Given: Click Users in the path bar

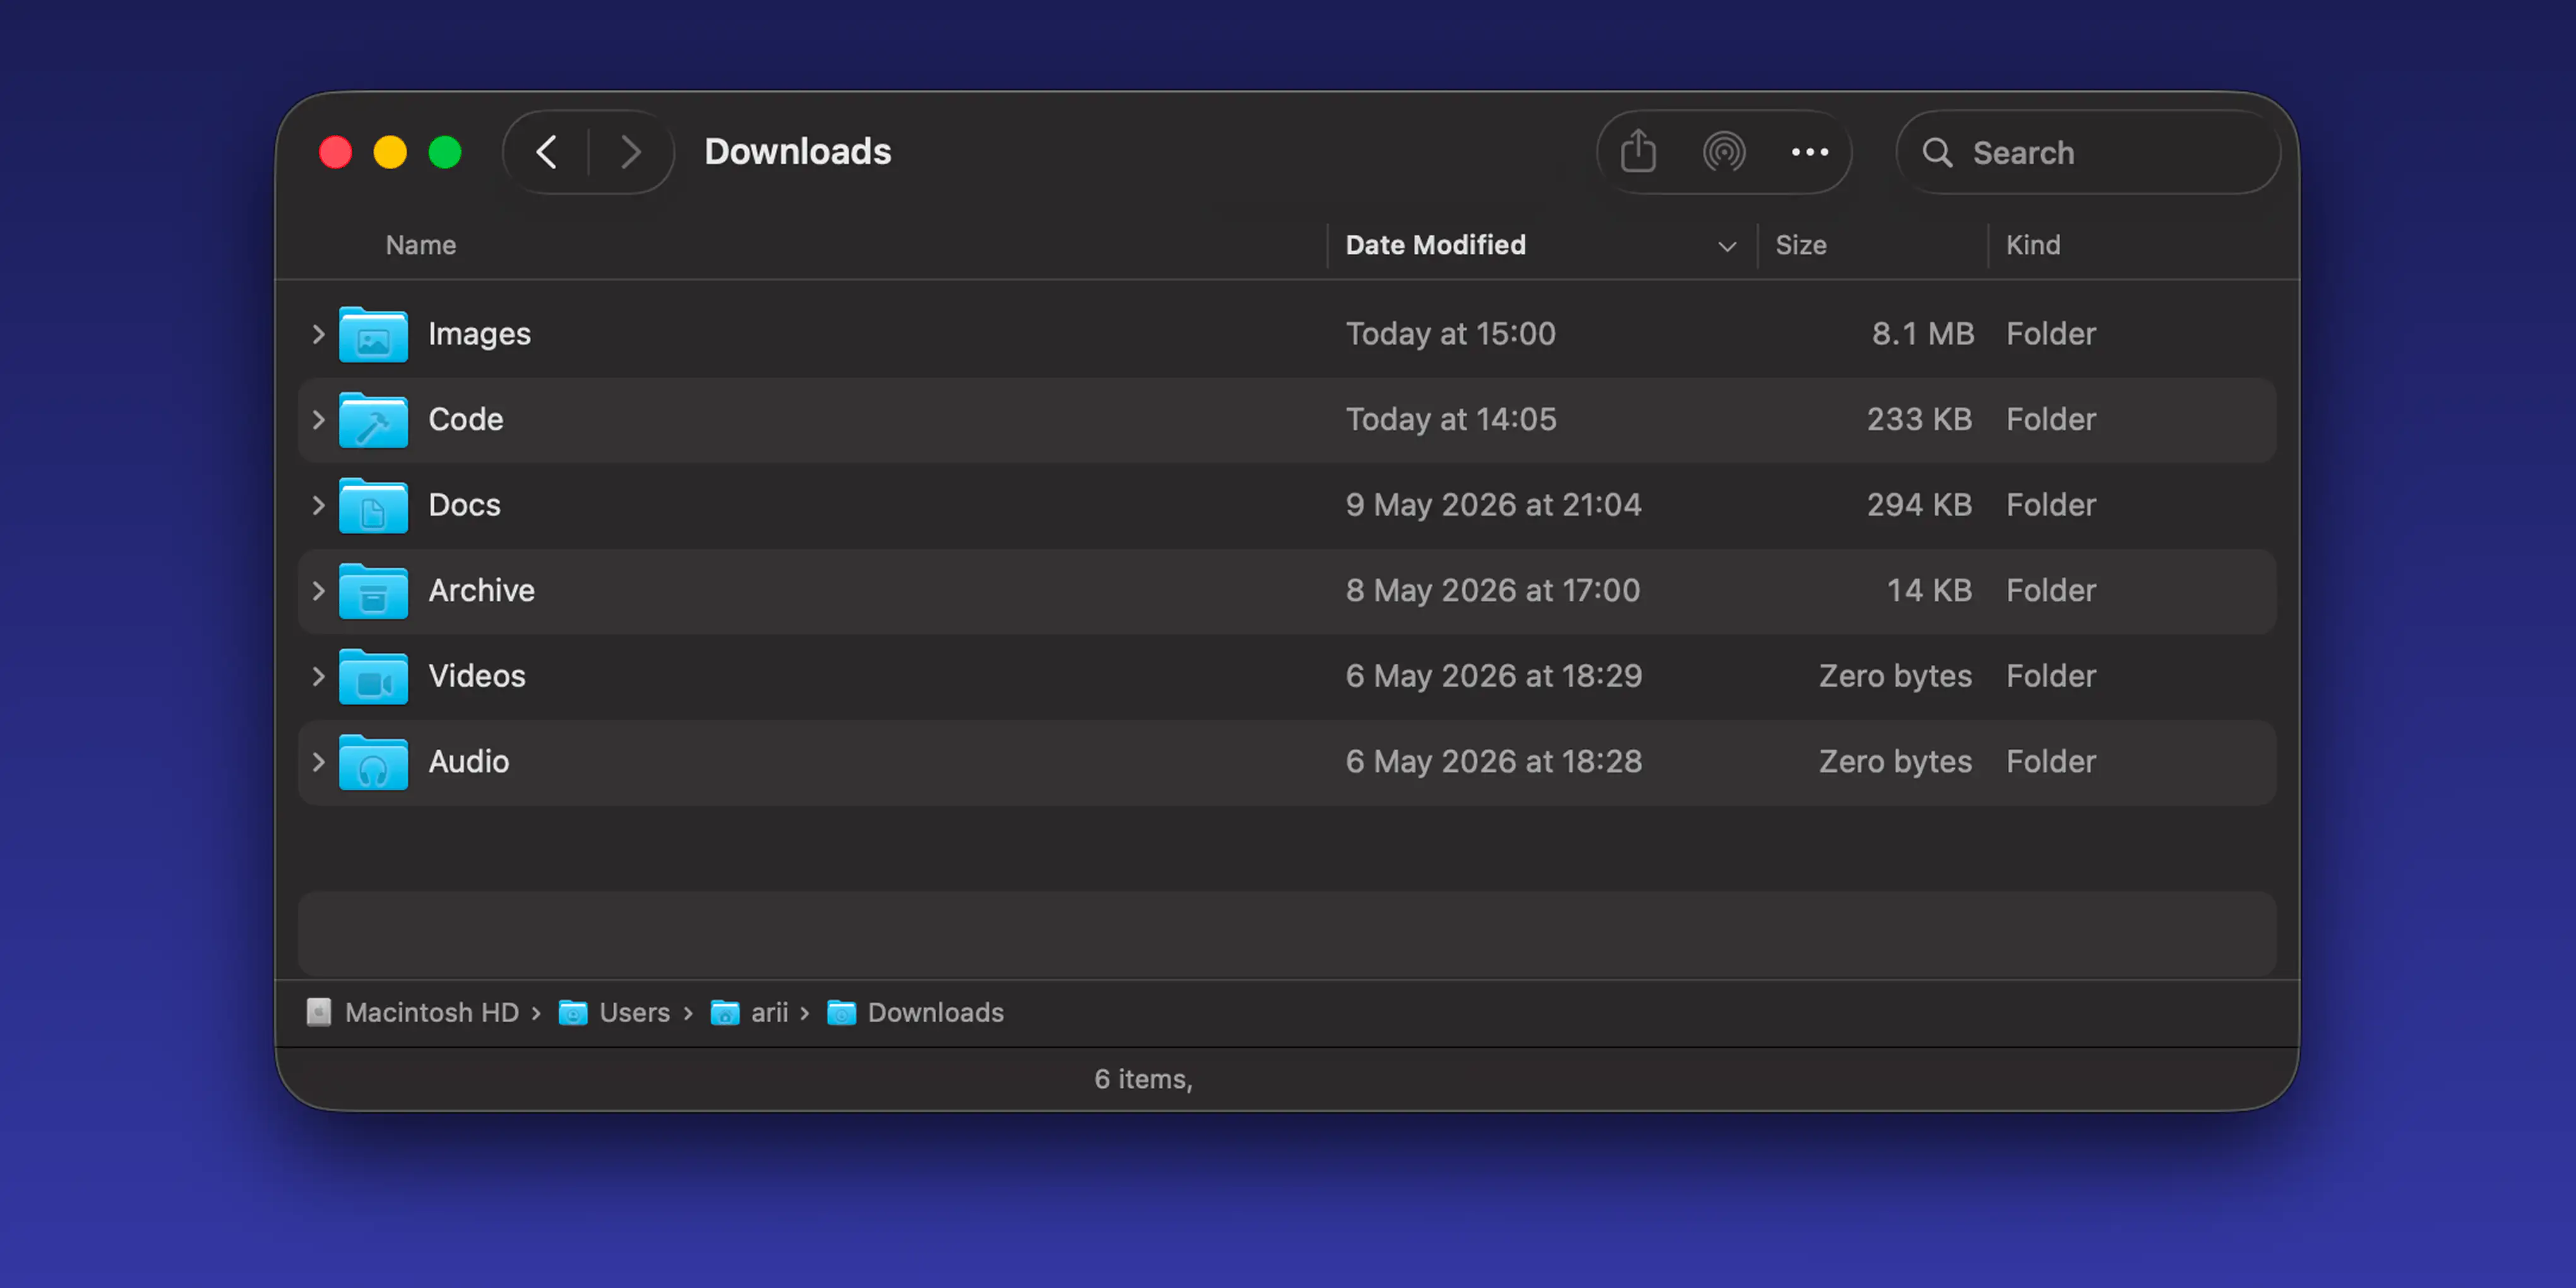Looking at the screenshot, I should 634,1012.
